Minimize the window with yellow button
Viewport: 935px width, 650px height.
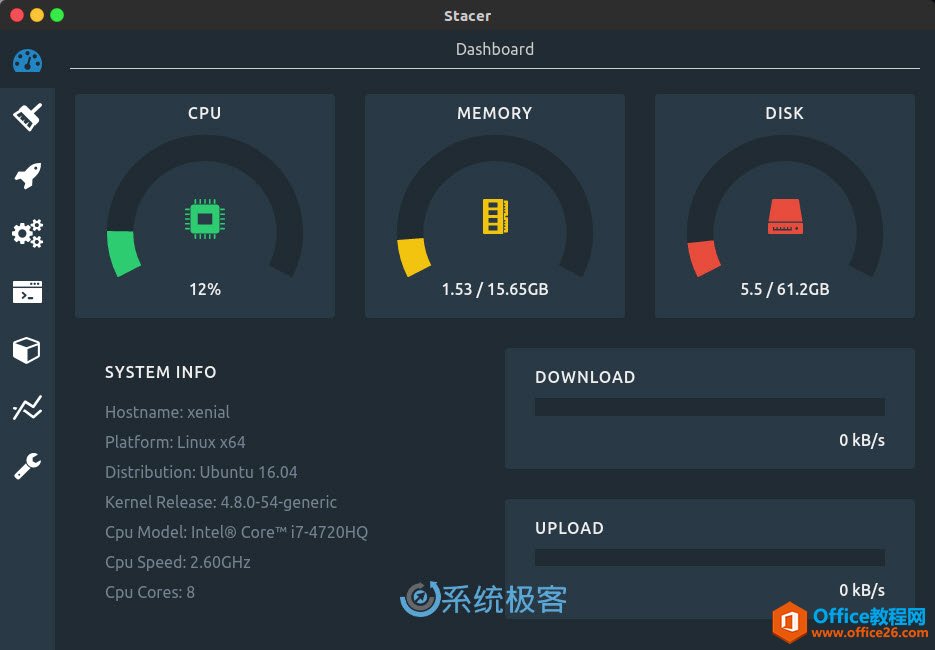point(37,15)
